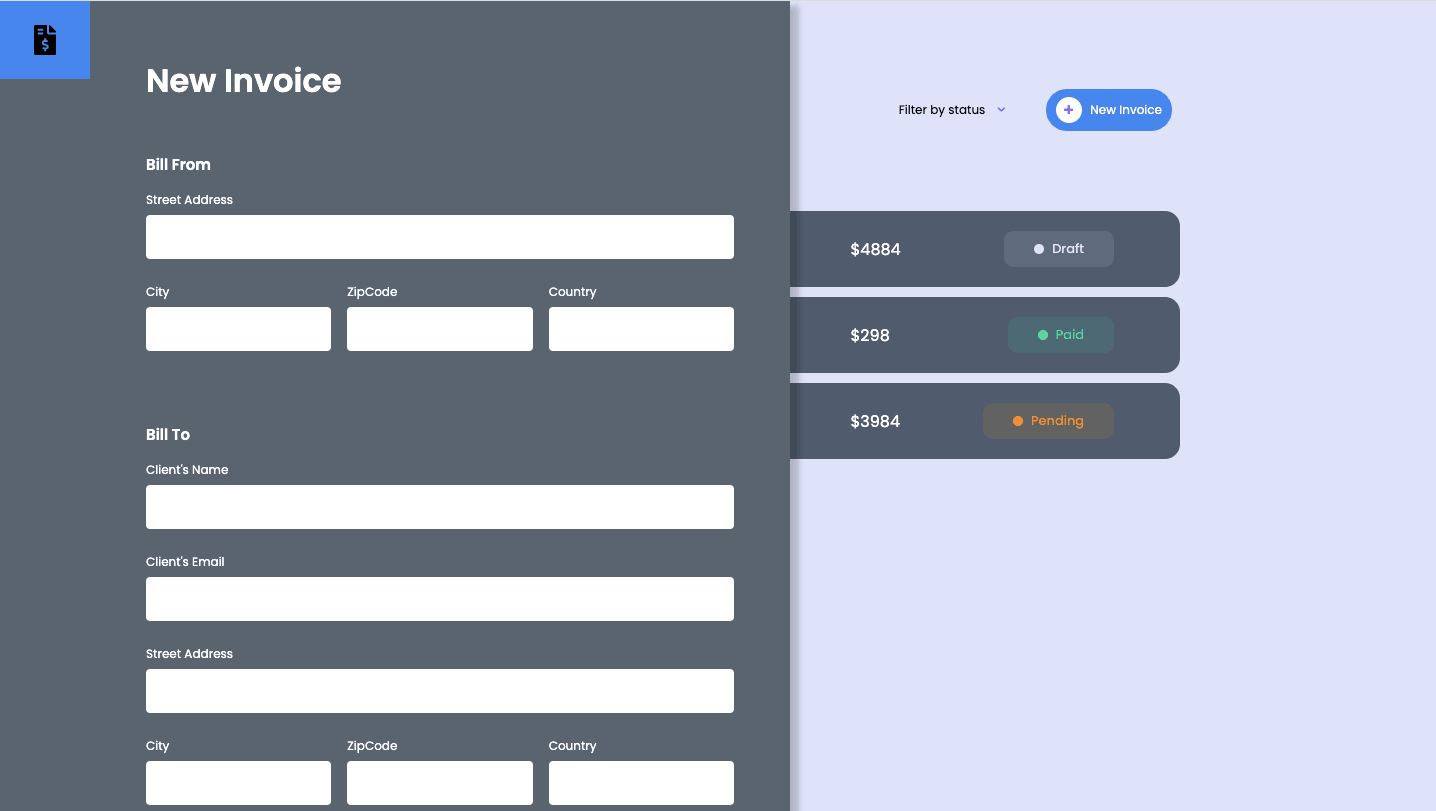The width and height of the screenshot is (1436, 811).
Task: Click the Bill From ZipCode field
Action: (439, 329)
